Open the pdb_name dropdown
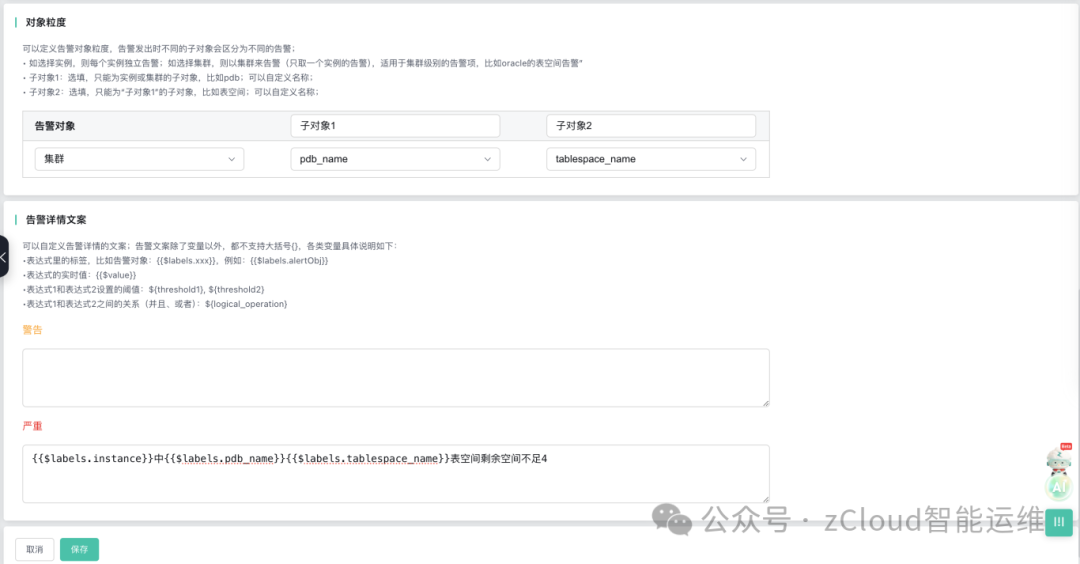 click(x=394, y=159)
